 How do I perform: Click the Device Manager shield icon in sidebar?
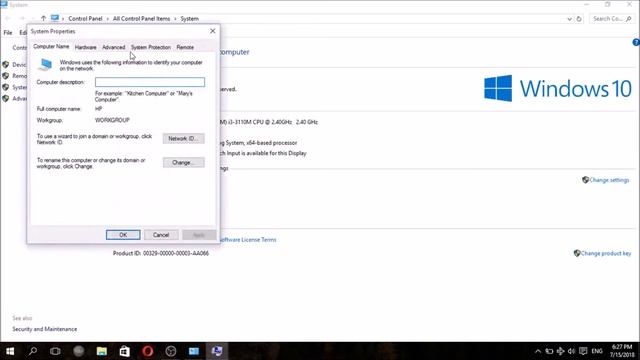(x=6, y=64)
